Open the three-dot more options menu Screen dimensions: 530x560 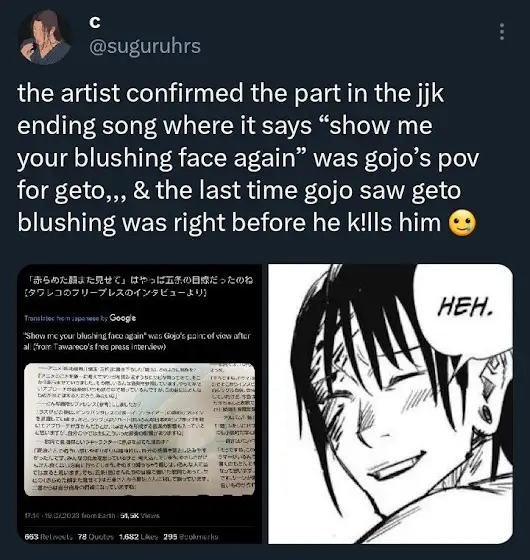(x=502, y=31)
